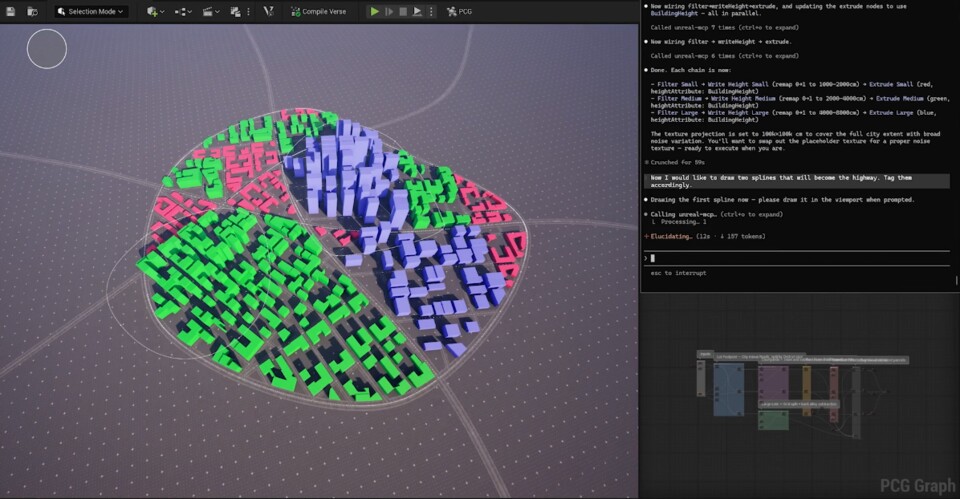Click the circle widget in viewport corner
The width and height of the screenshot is (960, 499).
click(47, 49)
